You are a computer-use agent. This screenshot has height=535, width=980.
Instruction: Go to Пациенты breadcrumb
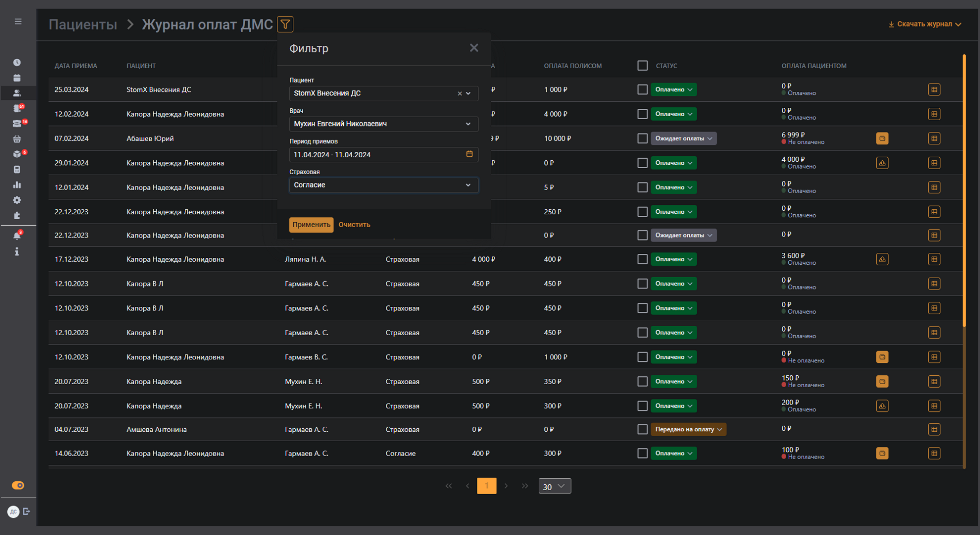pos(83,24)
